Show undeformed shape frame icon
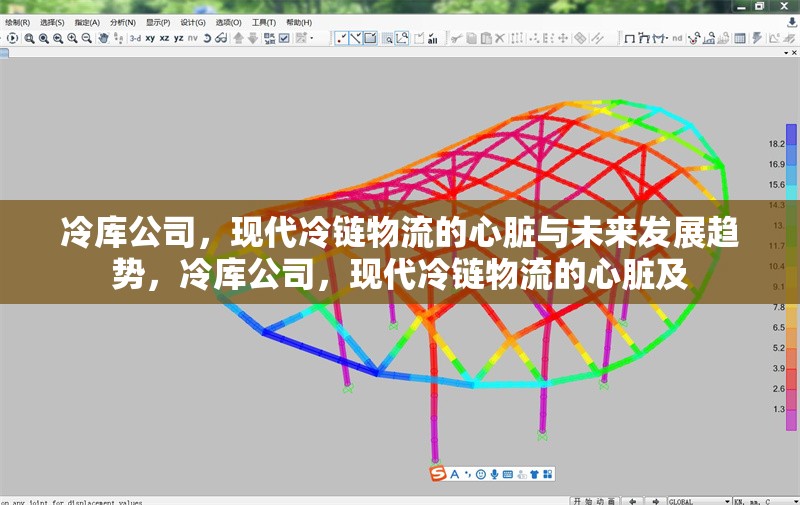 click(x=630, y=38)
